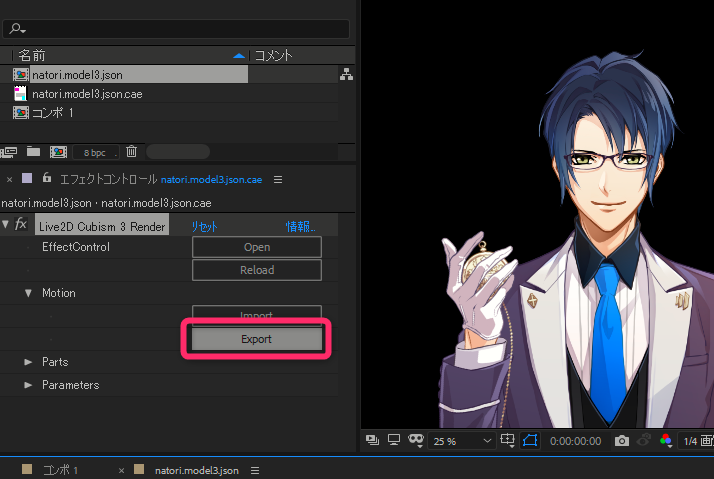714x479 pixels.
Task: Switch to the コンポ 1 timeline tab
Action: 61,470
